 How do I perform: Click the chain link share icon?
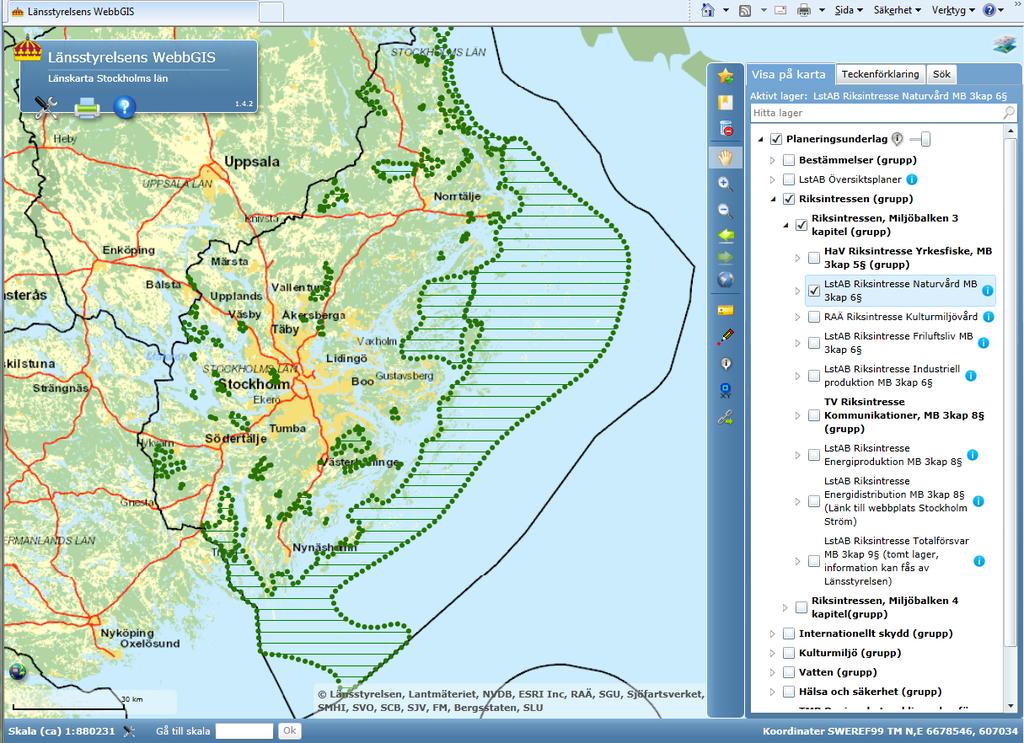(725, 418)
